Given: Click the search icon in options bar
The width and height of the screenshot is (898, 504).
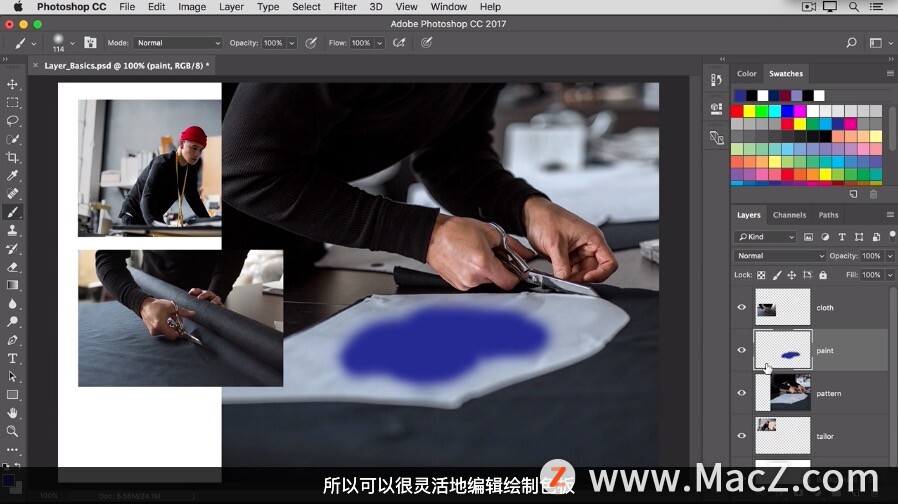Looking at the screenshot, I should point(851,42).
